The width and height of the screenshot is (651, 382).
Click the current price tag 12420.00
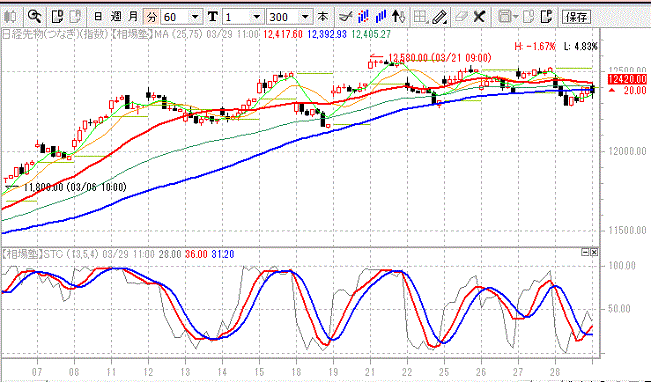coord(627,79)
